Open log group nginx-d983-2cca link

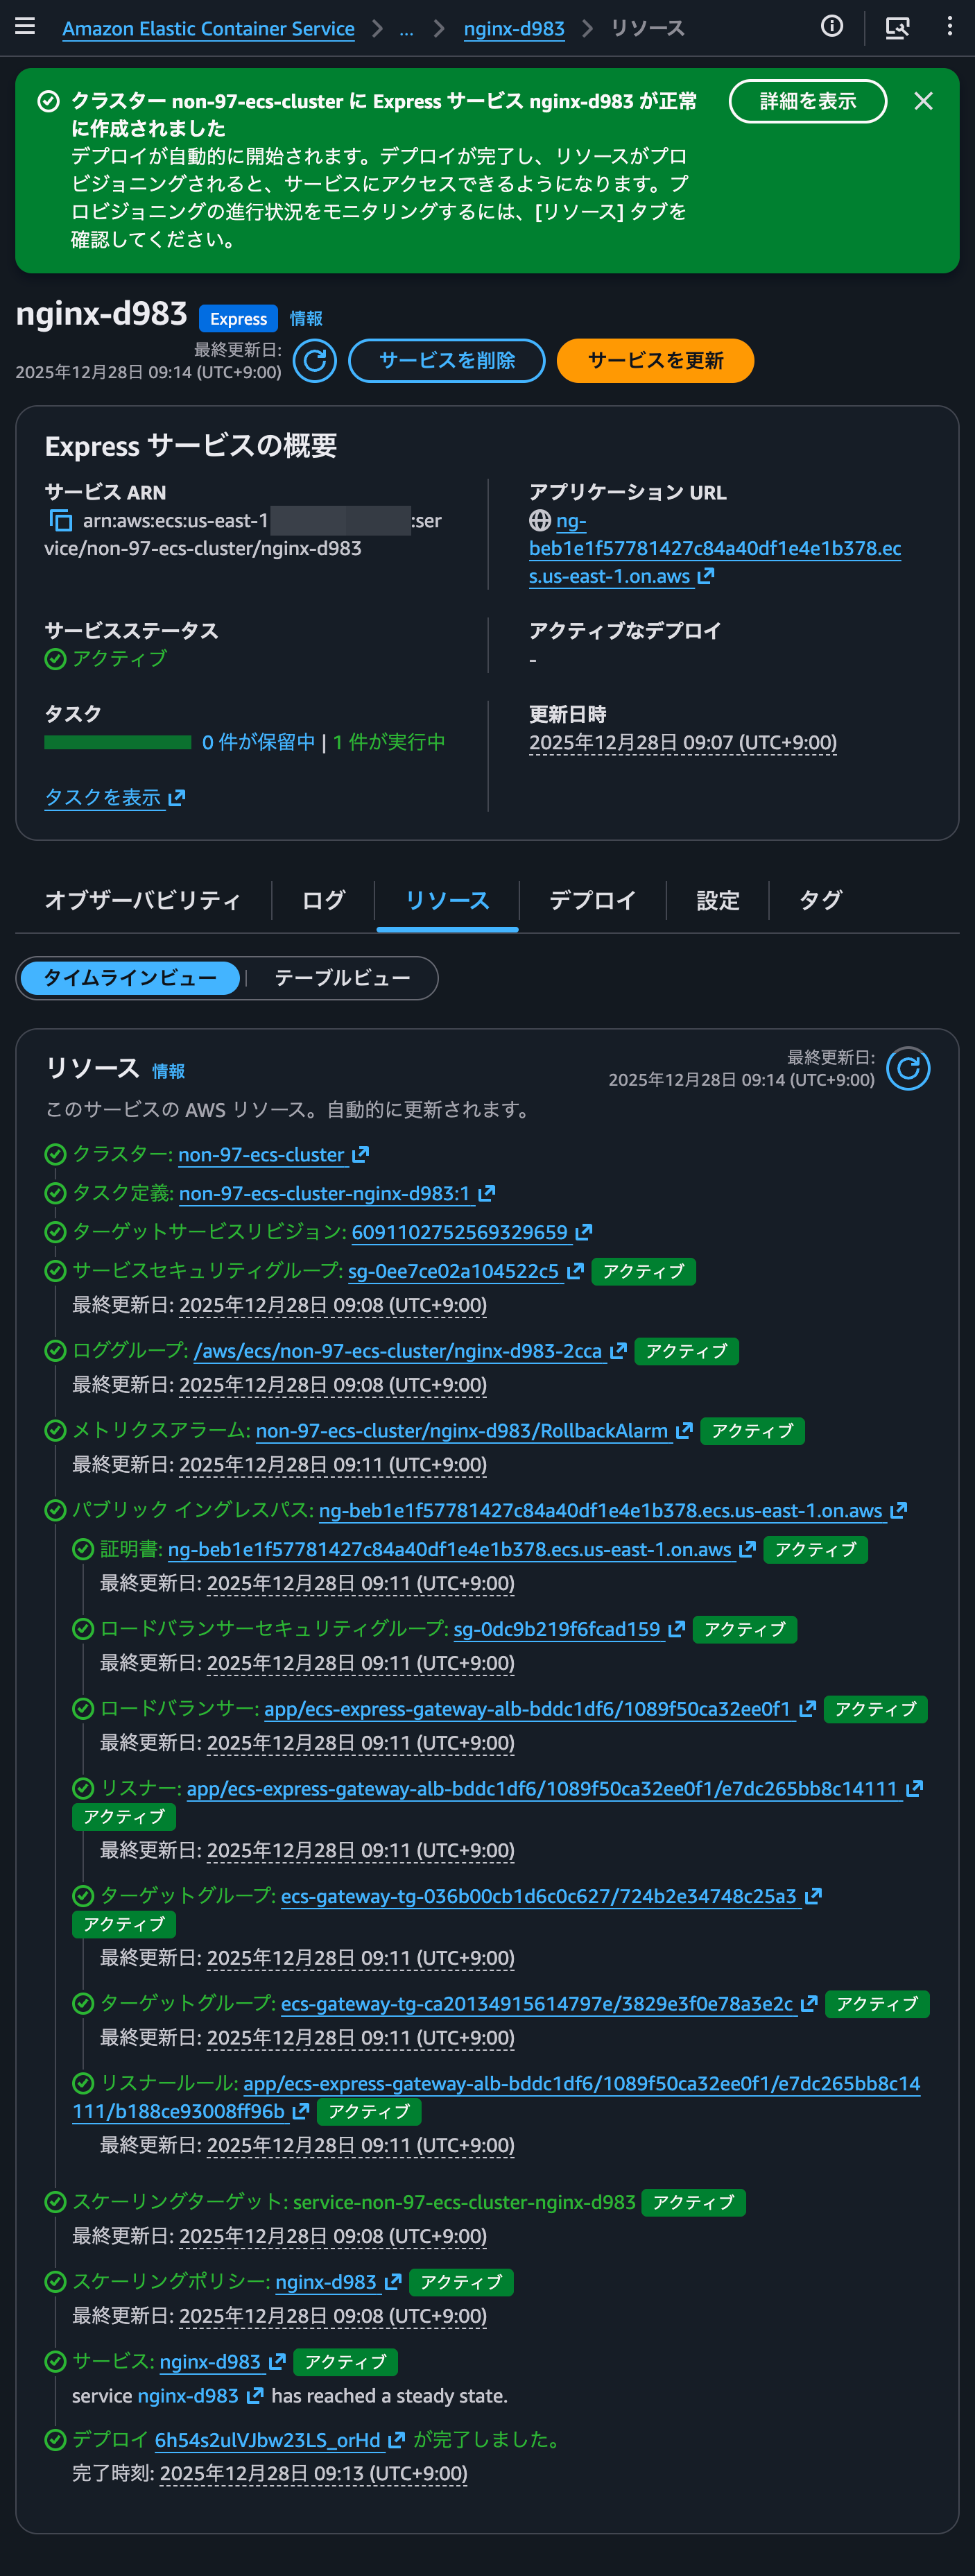tap(398, 1351)
